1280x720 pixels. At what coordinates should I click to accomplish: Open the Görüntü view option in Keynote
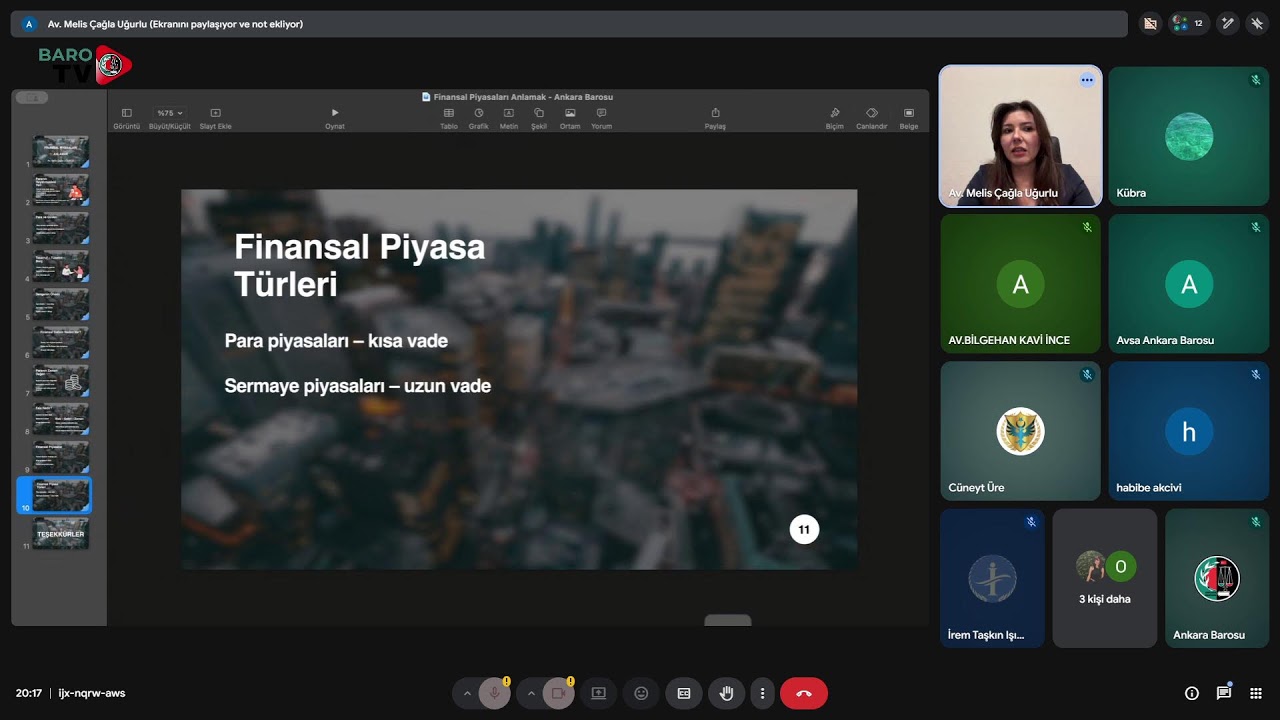click(126, 118)
